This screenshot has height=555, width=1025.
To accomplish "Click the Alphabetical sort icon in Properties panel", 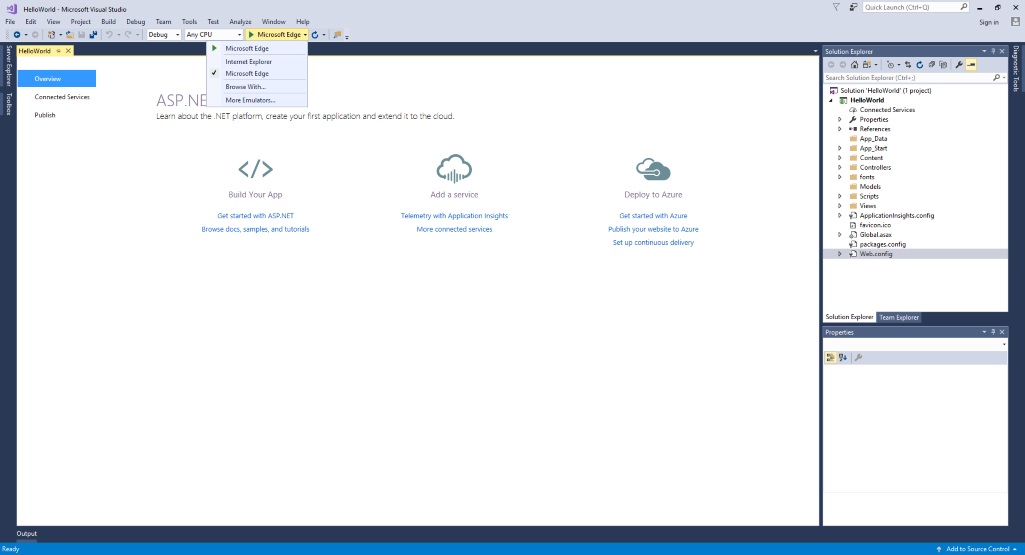I will pyautogui.click(x=843, y=357).
